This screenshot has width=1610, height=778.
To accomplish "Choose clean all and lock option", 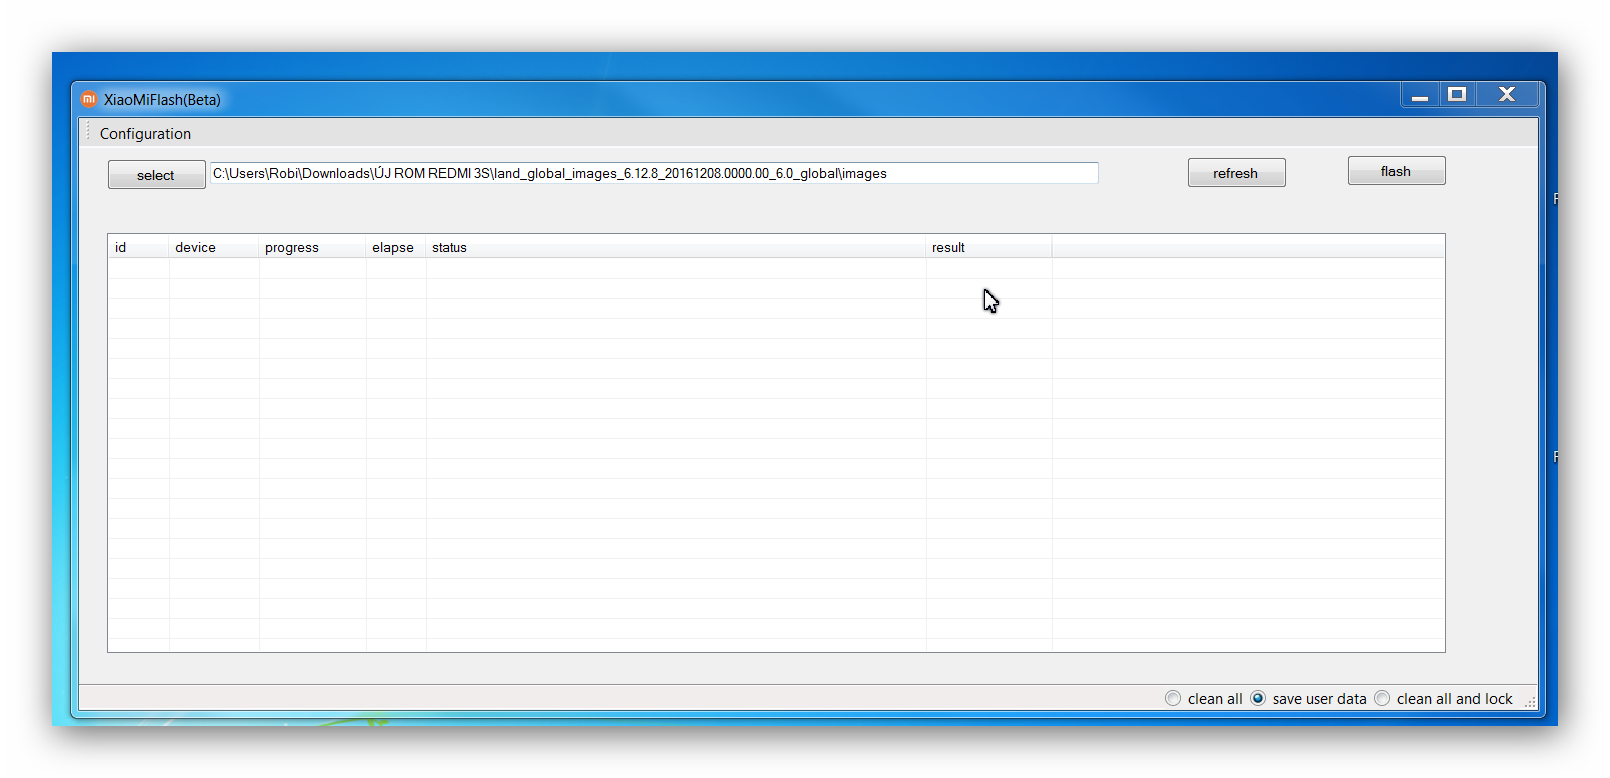I will pos(1444,699).
